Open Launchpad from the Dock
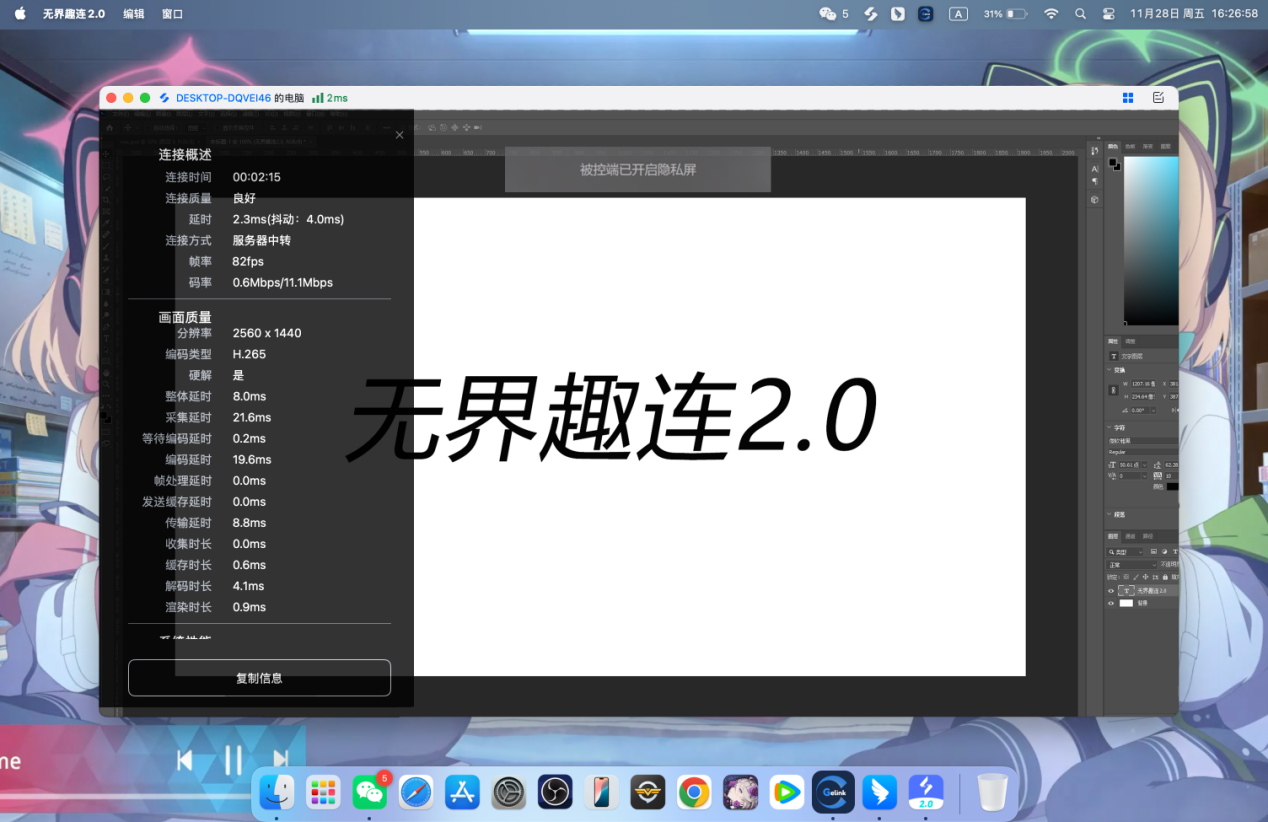The width and height of the screenshot is (1268, 822). pos(323,793)
